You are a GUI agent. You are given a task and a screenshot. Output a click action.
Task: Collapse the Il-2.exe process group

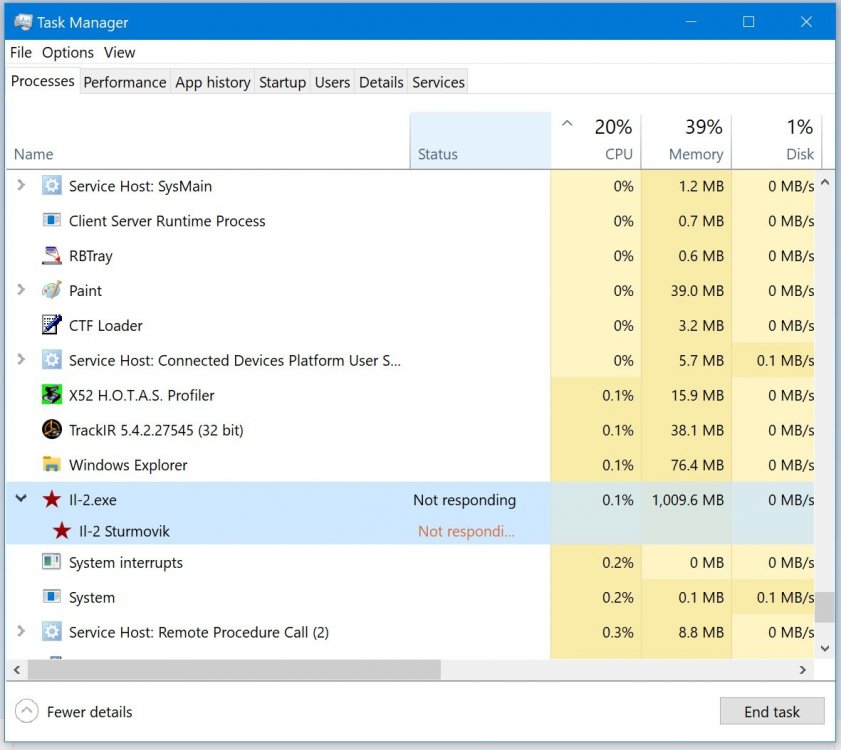pos(21,499)
